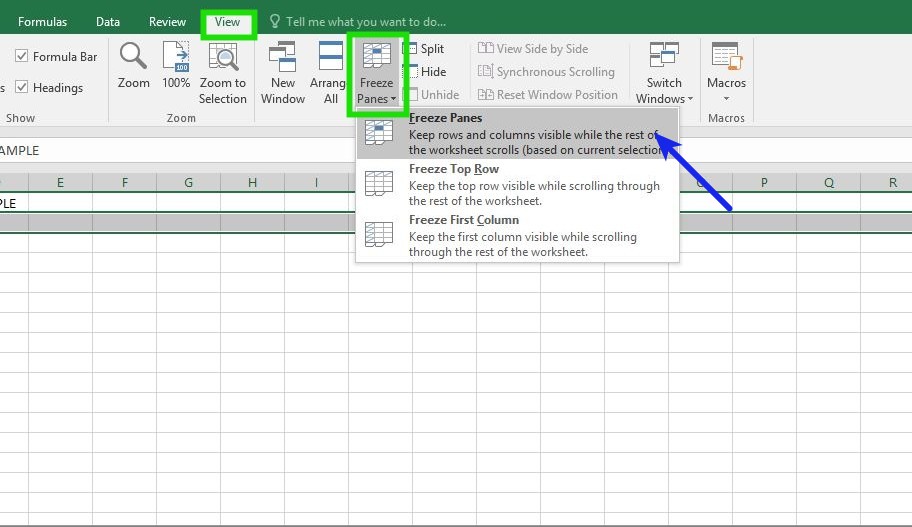Click the Tell me lightbulb icon

click(275, 22)
